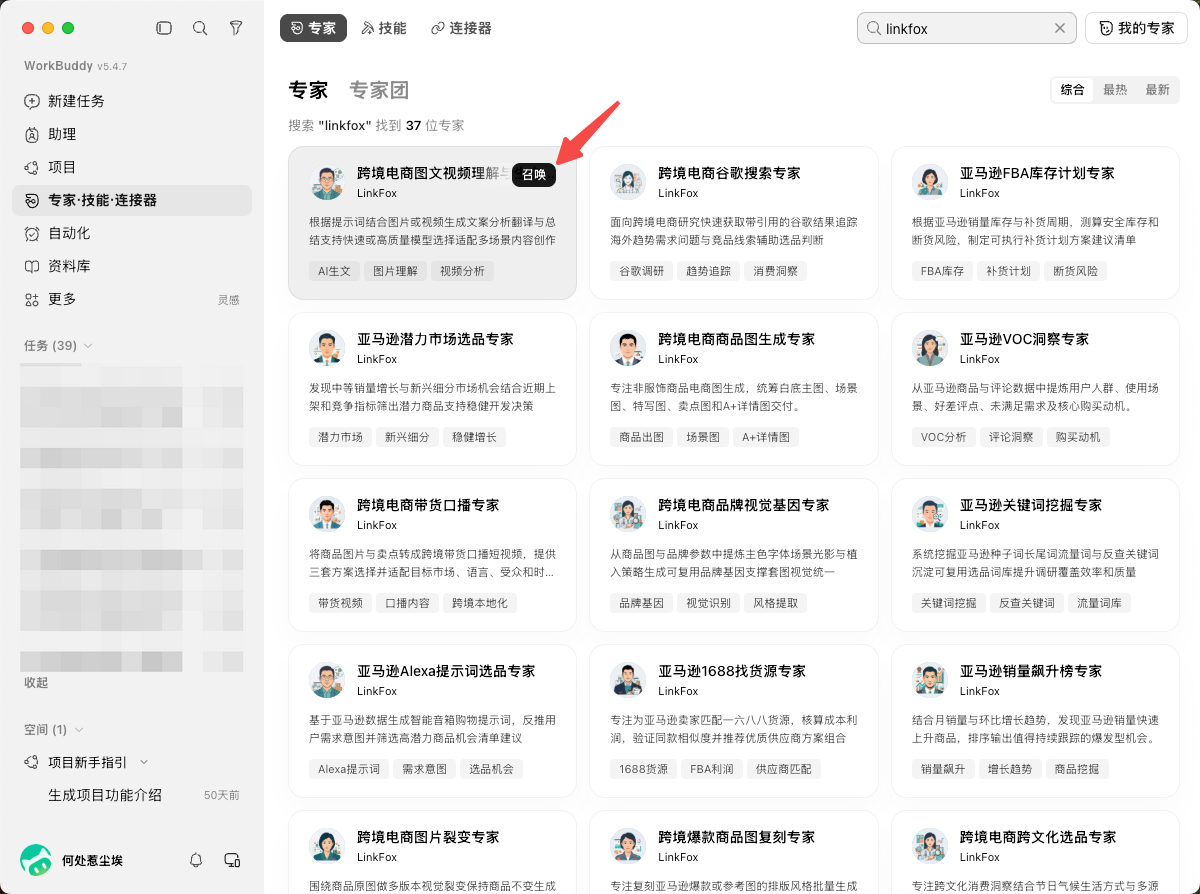1200x894 pixels.
Task: Expand 项目新手指引 chevron
Action: 144,762
